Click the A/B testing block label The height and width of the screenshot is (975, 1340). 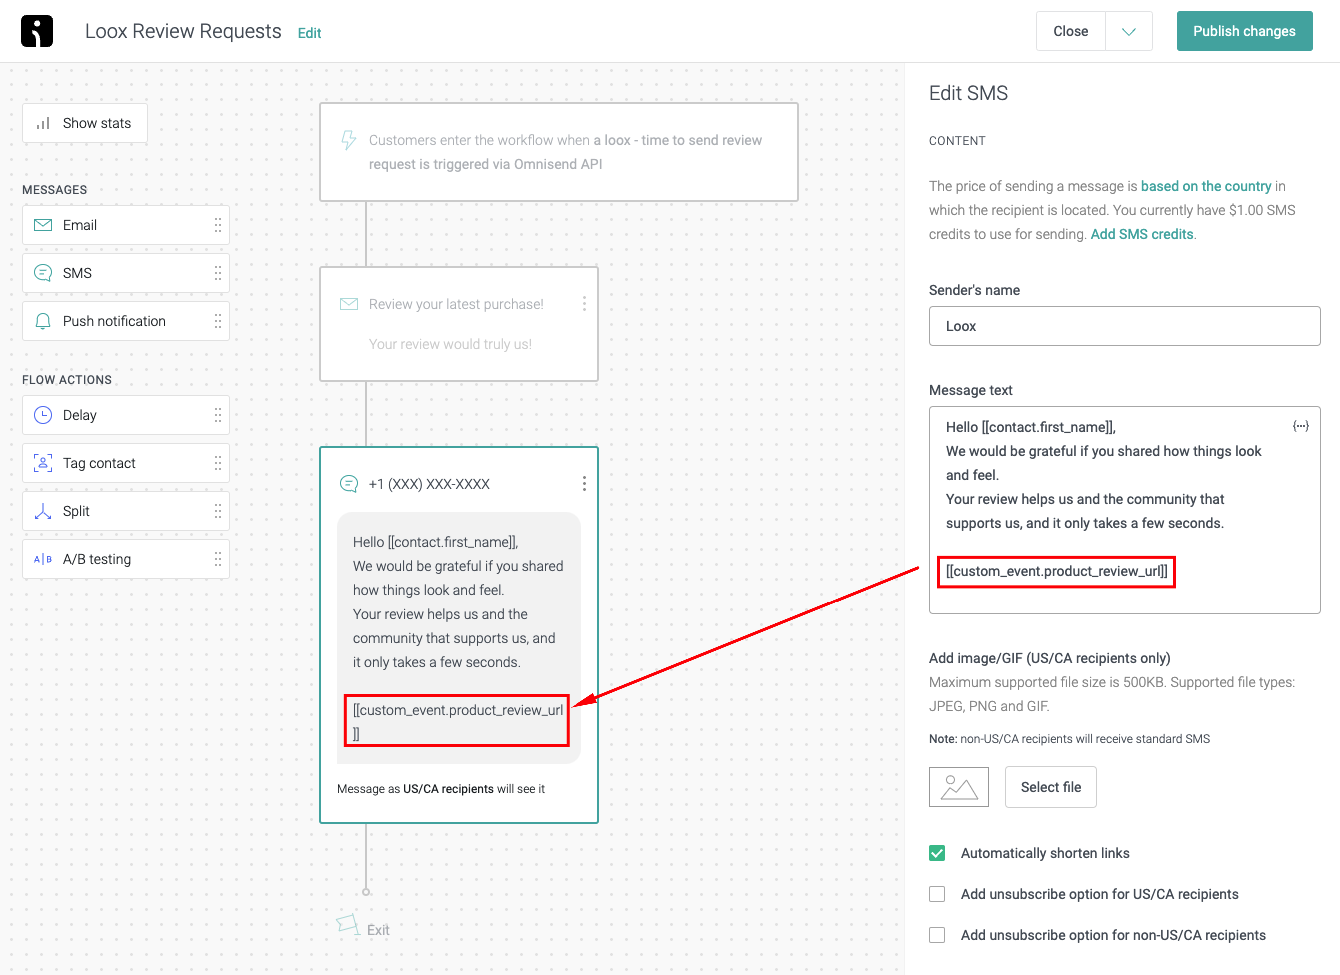point(97,559)
